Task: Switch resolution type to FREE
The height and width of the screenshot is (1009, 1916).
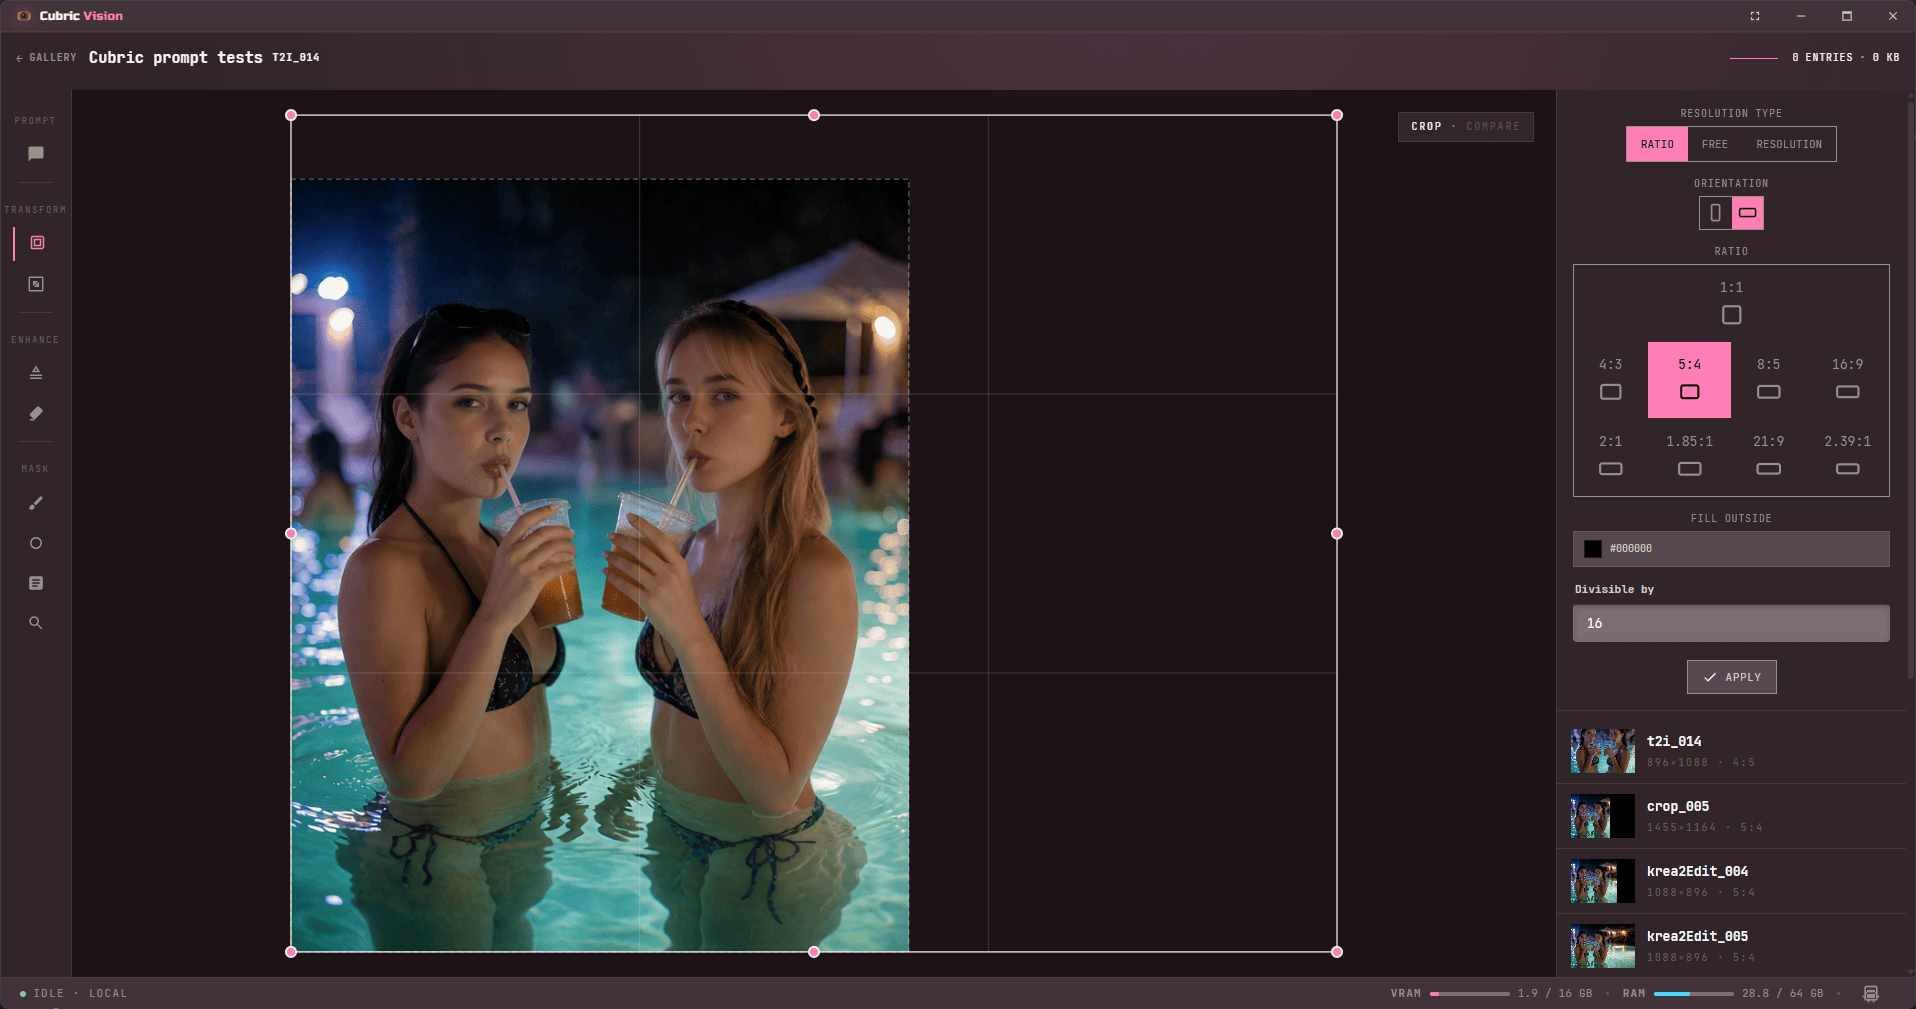Action: click(1715, 144)
